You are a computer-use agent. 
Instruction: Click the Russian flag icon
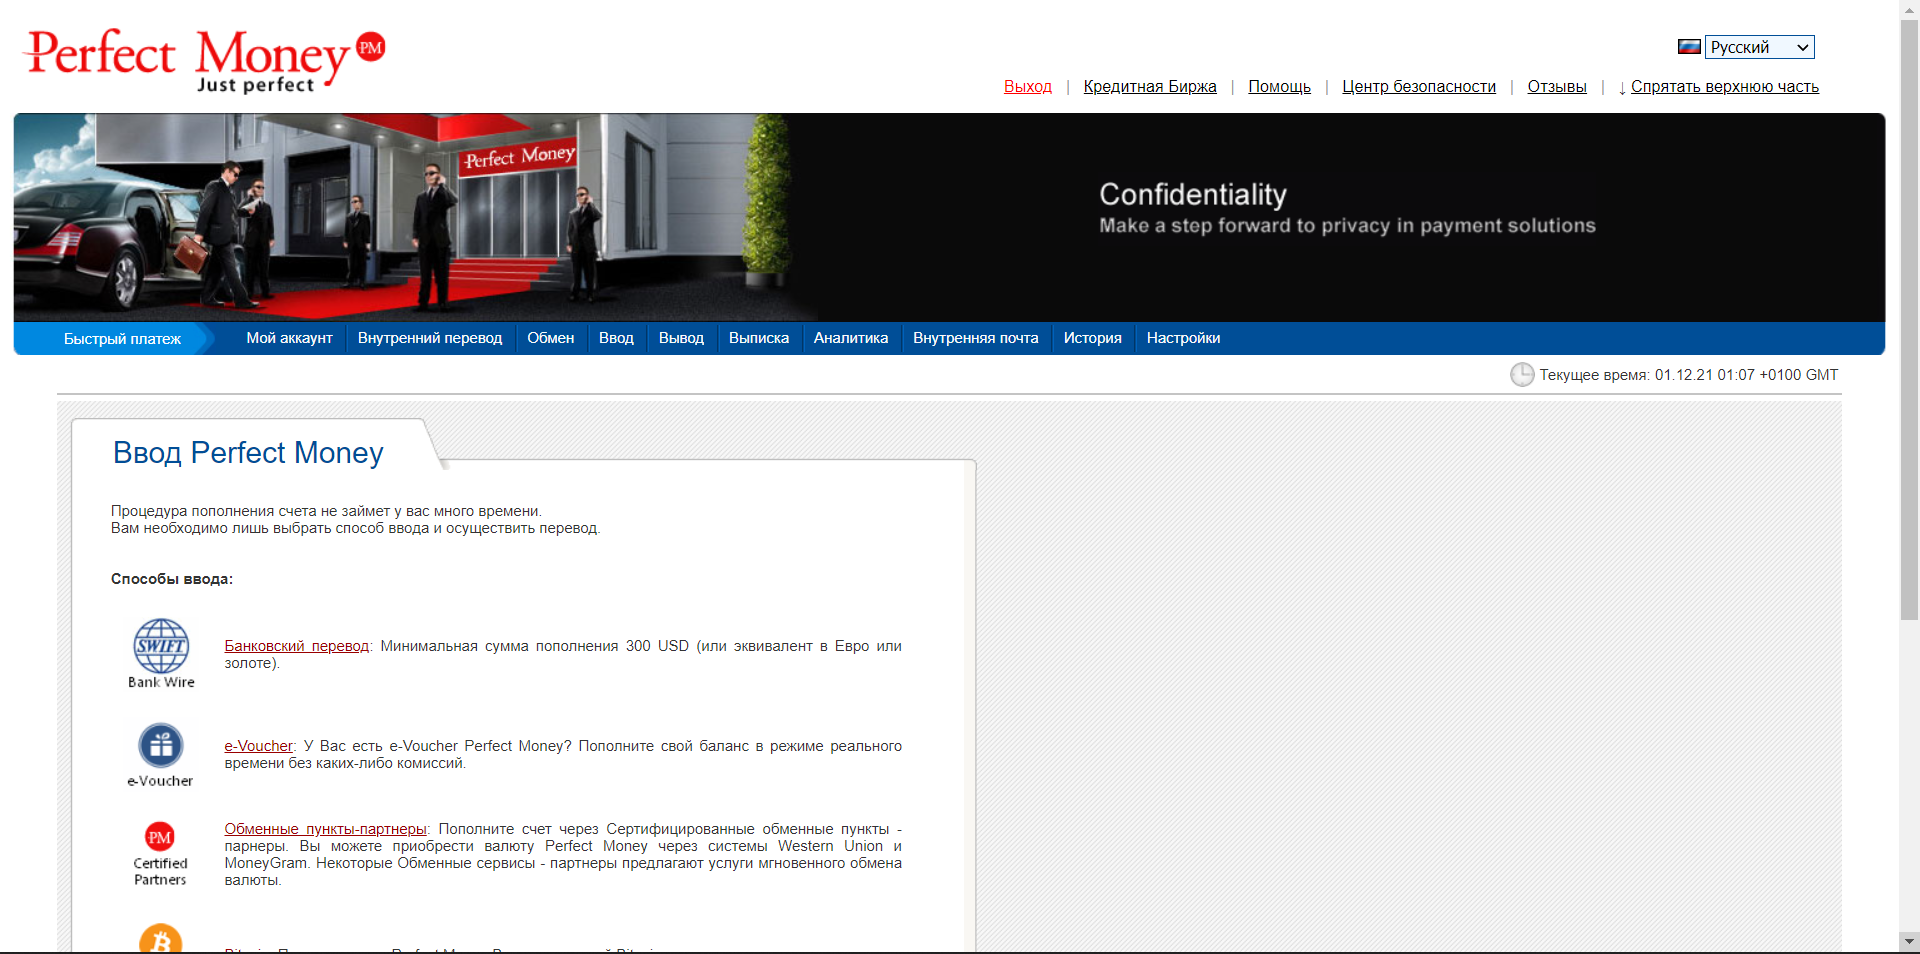1689,47
